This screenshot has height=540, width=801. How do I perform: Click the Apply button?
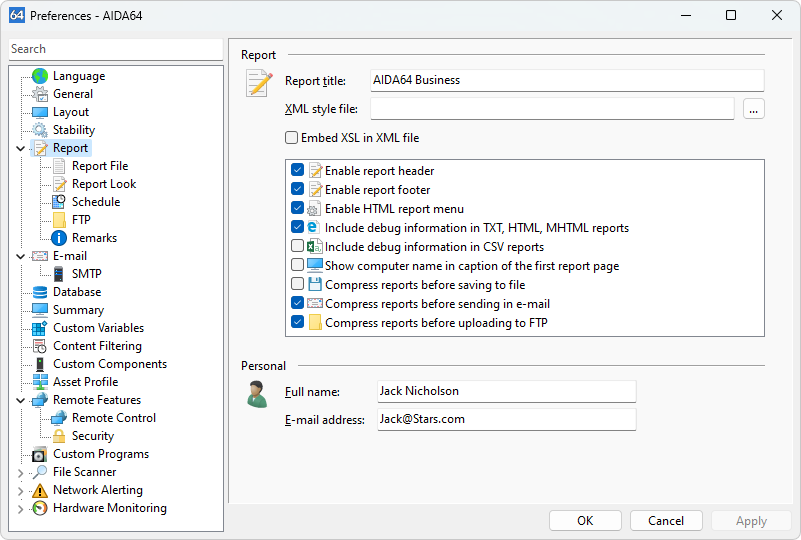751,521
